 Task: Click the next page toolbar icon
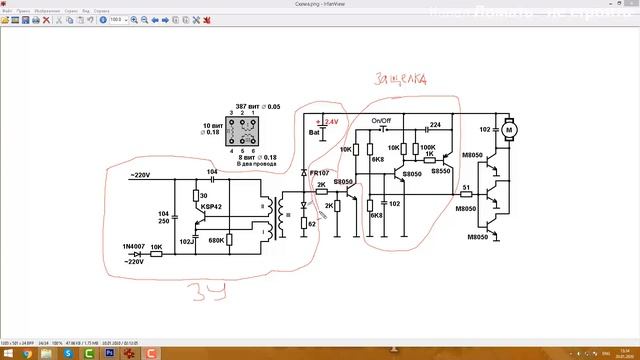[x=186, y=20]
